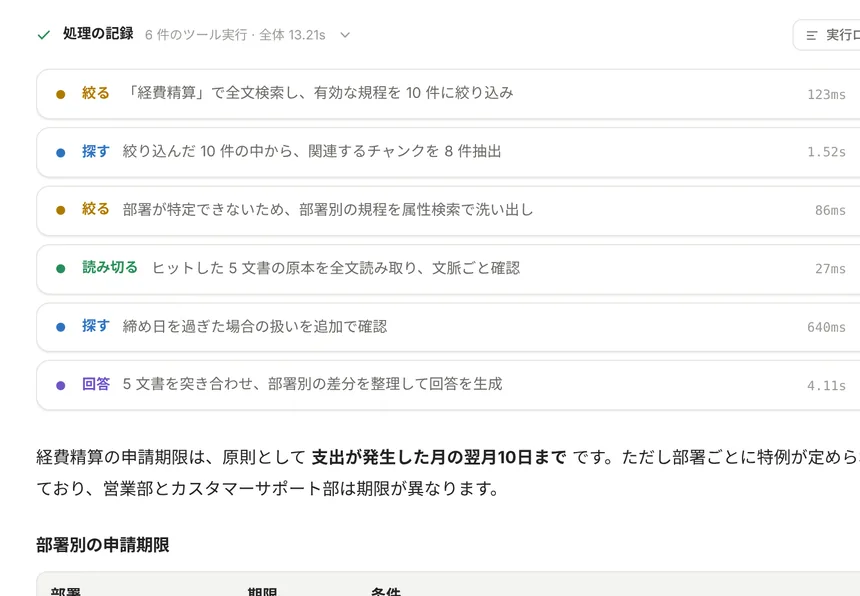This screenshot has height=596, width=860.
Task: Click the purple dot next to 回答
Action: 61,385
